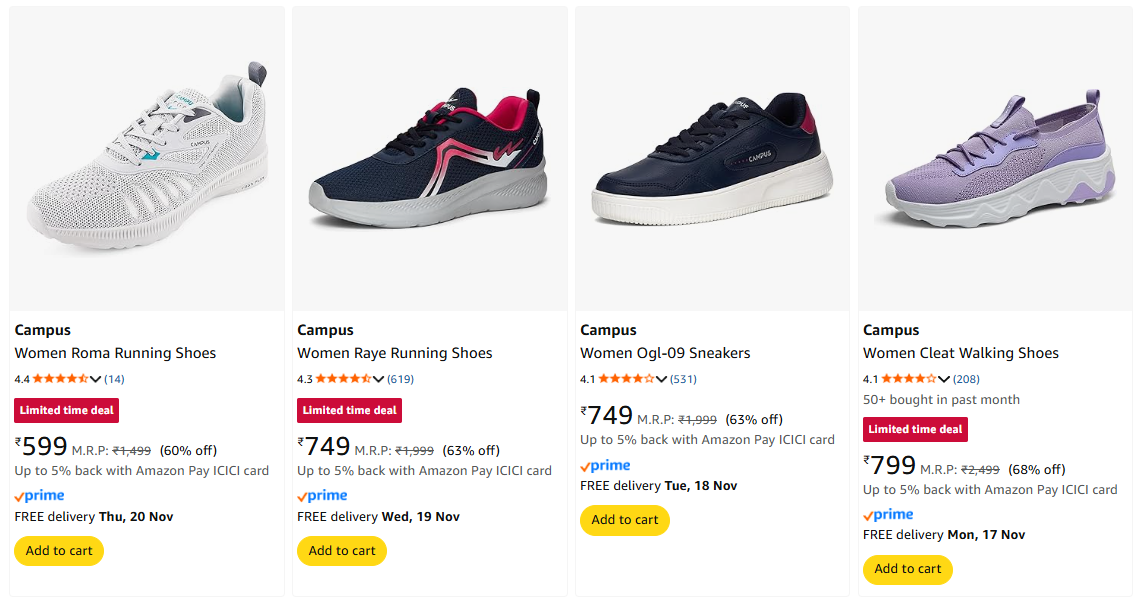
Task: Open the navy Raye Running Shoes image
Action: coord(429,158)
